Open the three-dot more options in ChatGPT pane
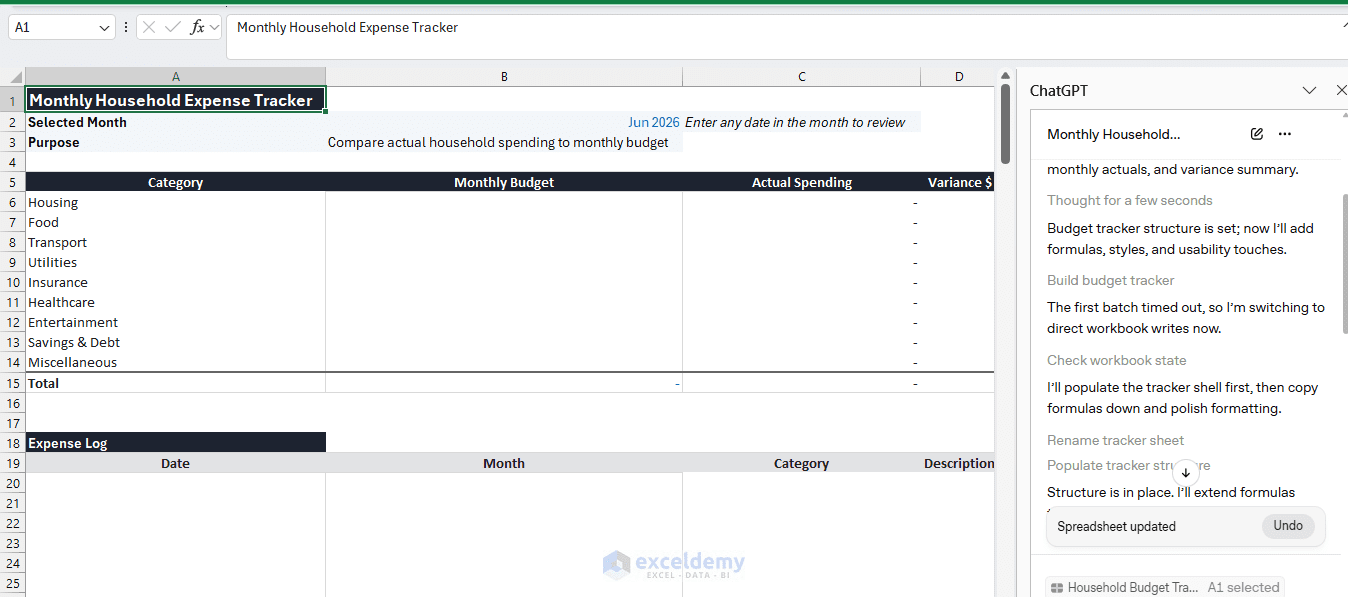This screenshot has height=597, width=1348. (1285, 134)
